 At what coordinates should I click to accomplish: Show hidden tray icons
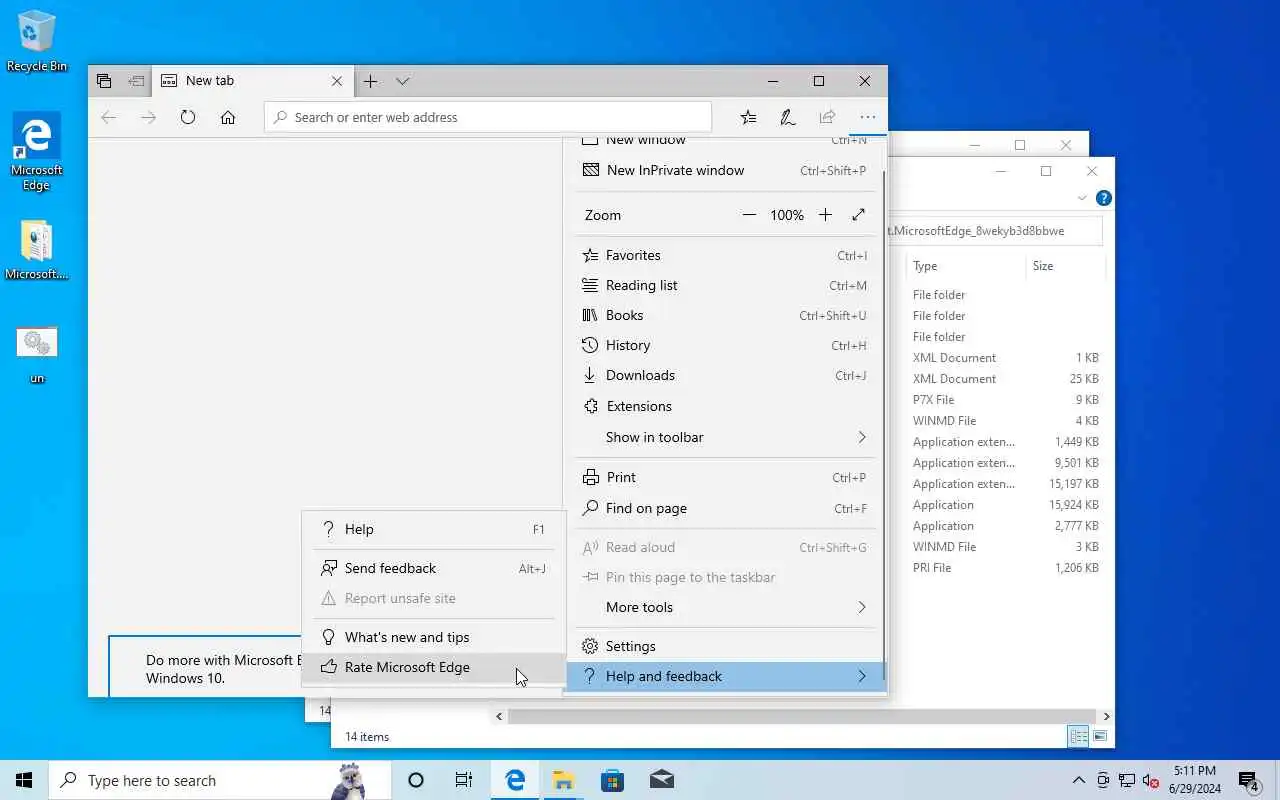1079,780
